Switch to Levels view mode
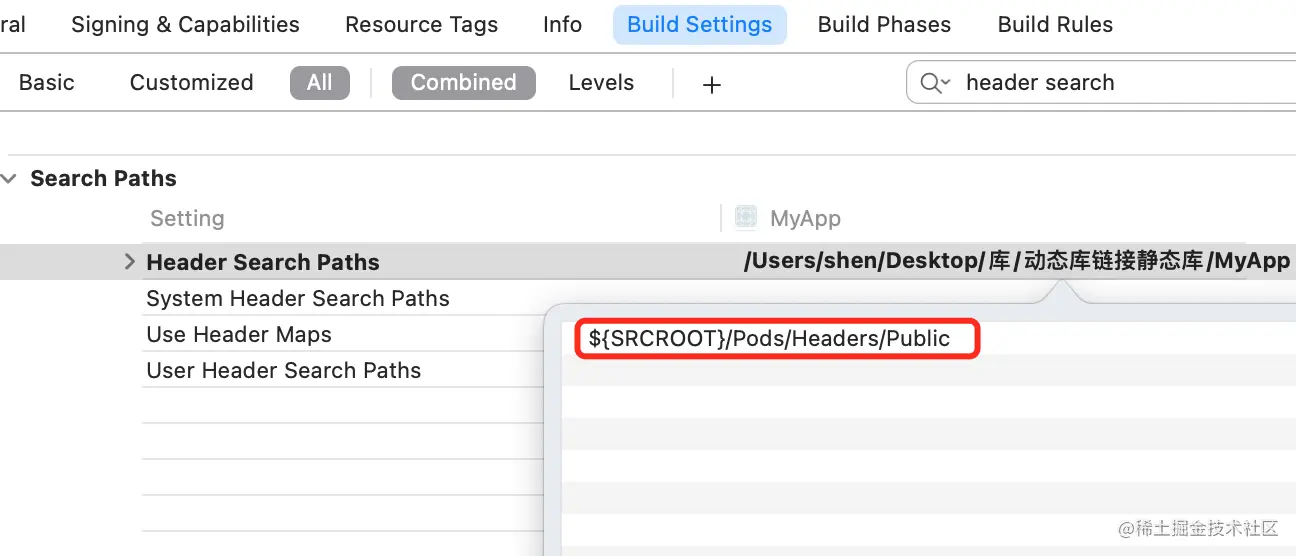Image resolution: width=1296 pixels, height=556 pixels. point(601,83)
